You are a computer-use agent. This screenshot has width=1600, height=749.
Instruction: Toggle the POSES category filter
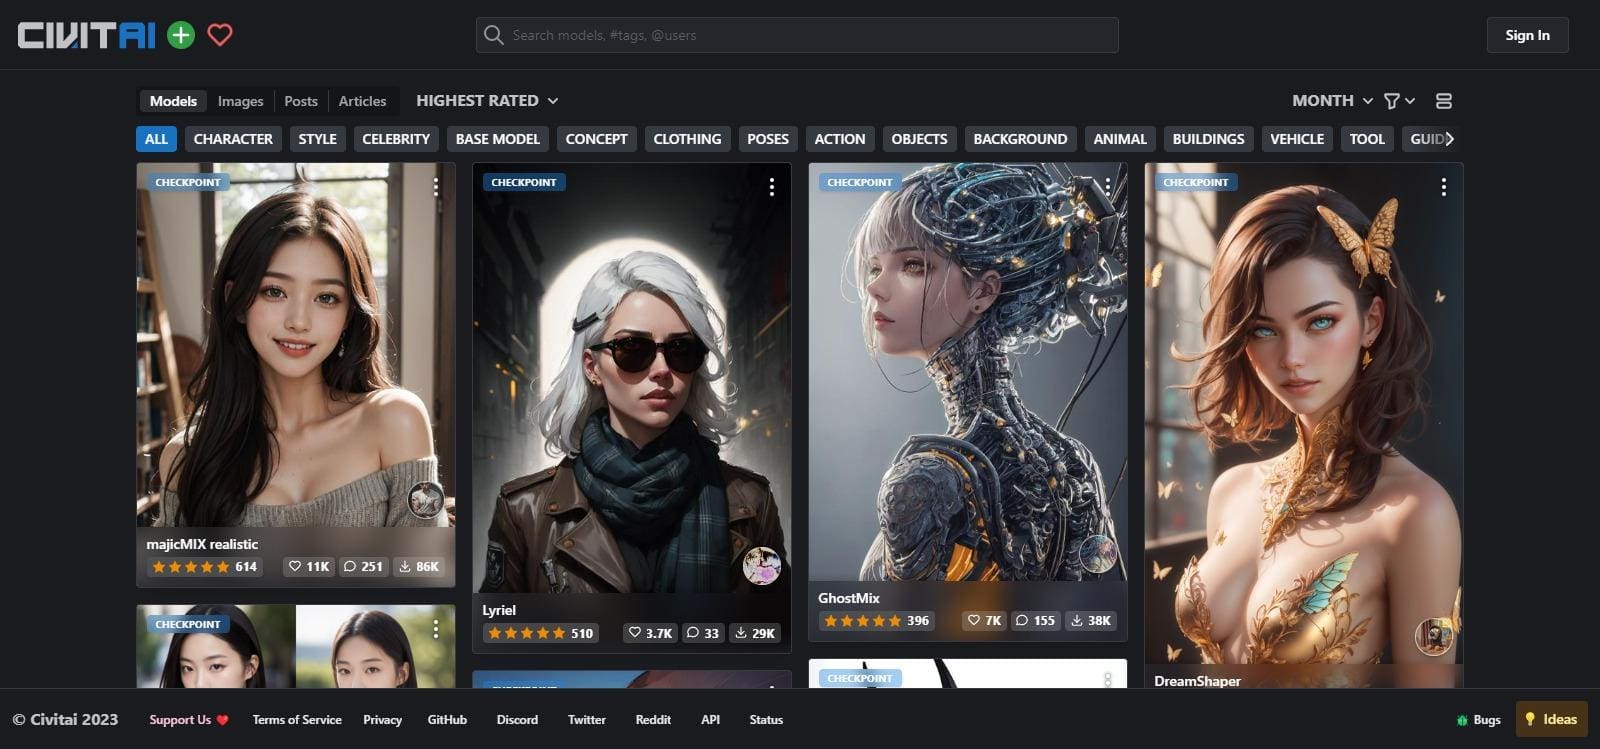click(768, 139)
